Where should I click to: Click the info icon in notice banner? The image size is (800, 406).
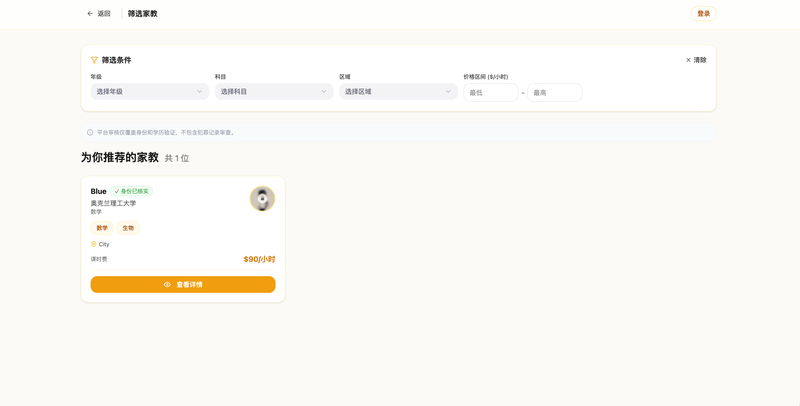pyautogui.click(x=90, y=133)
